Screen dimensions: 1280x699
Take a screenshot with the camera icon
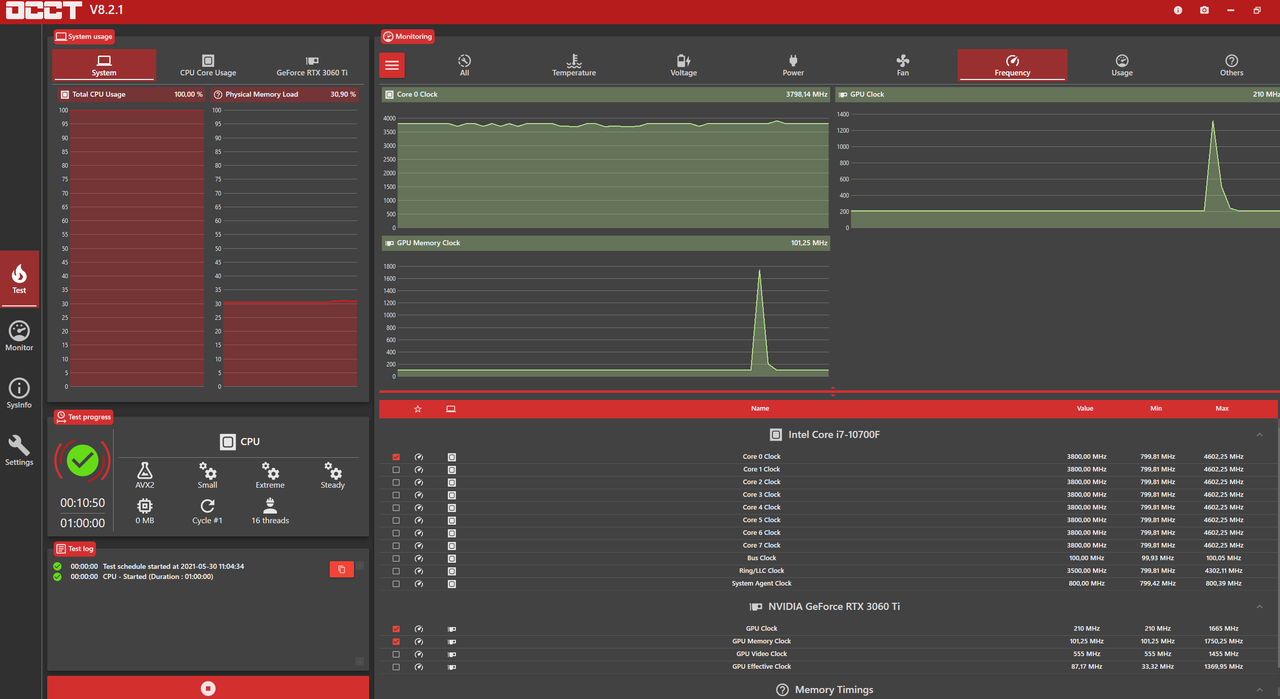1204,10
